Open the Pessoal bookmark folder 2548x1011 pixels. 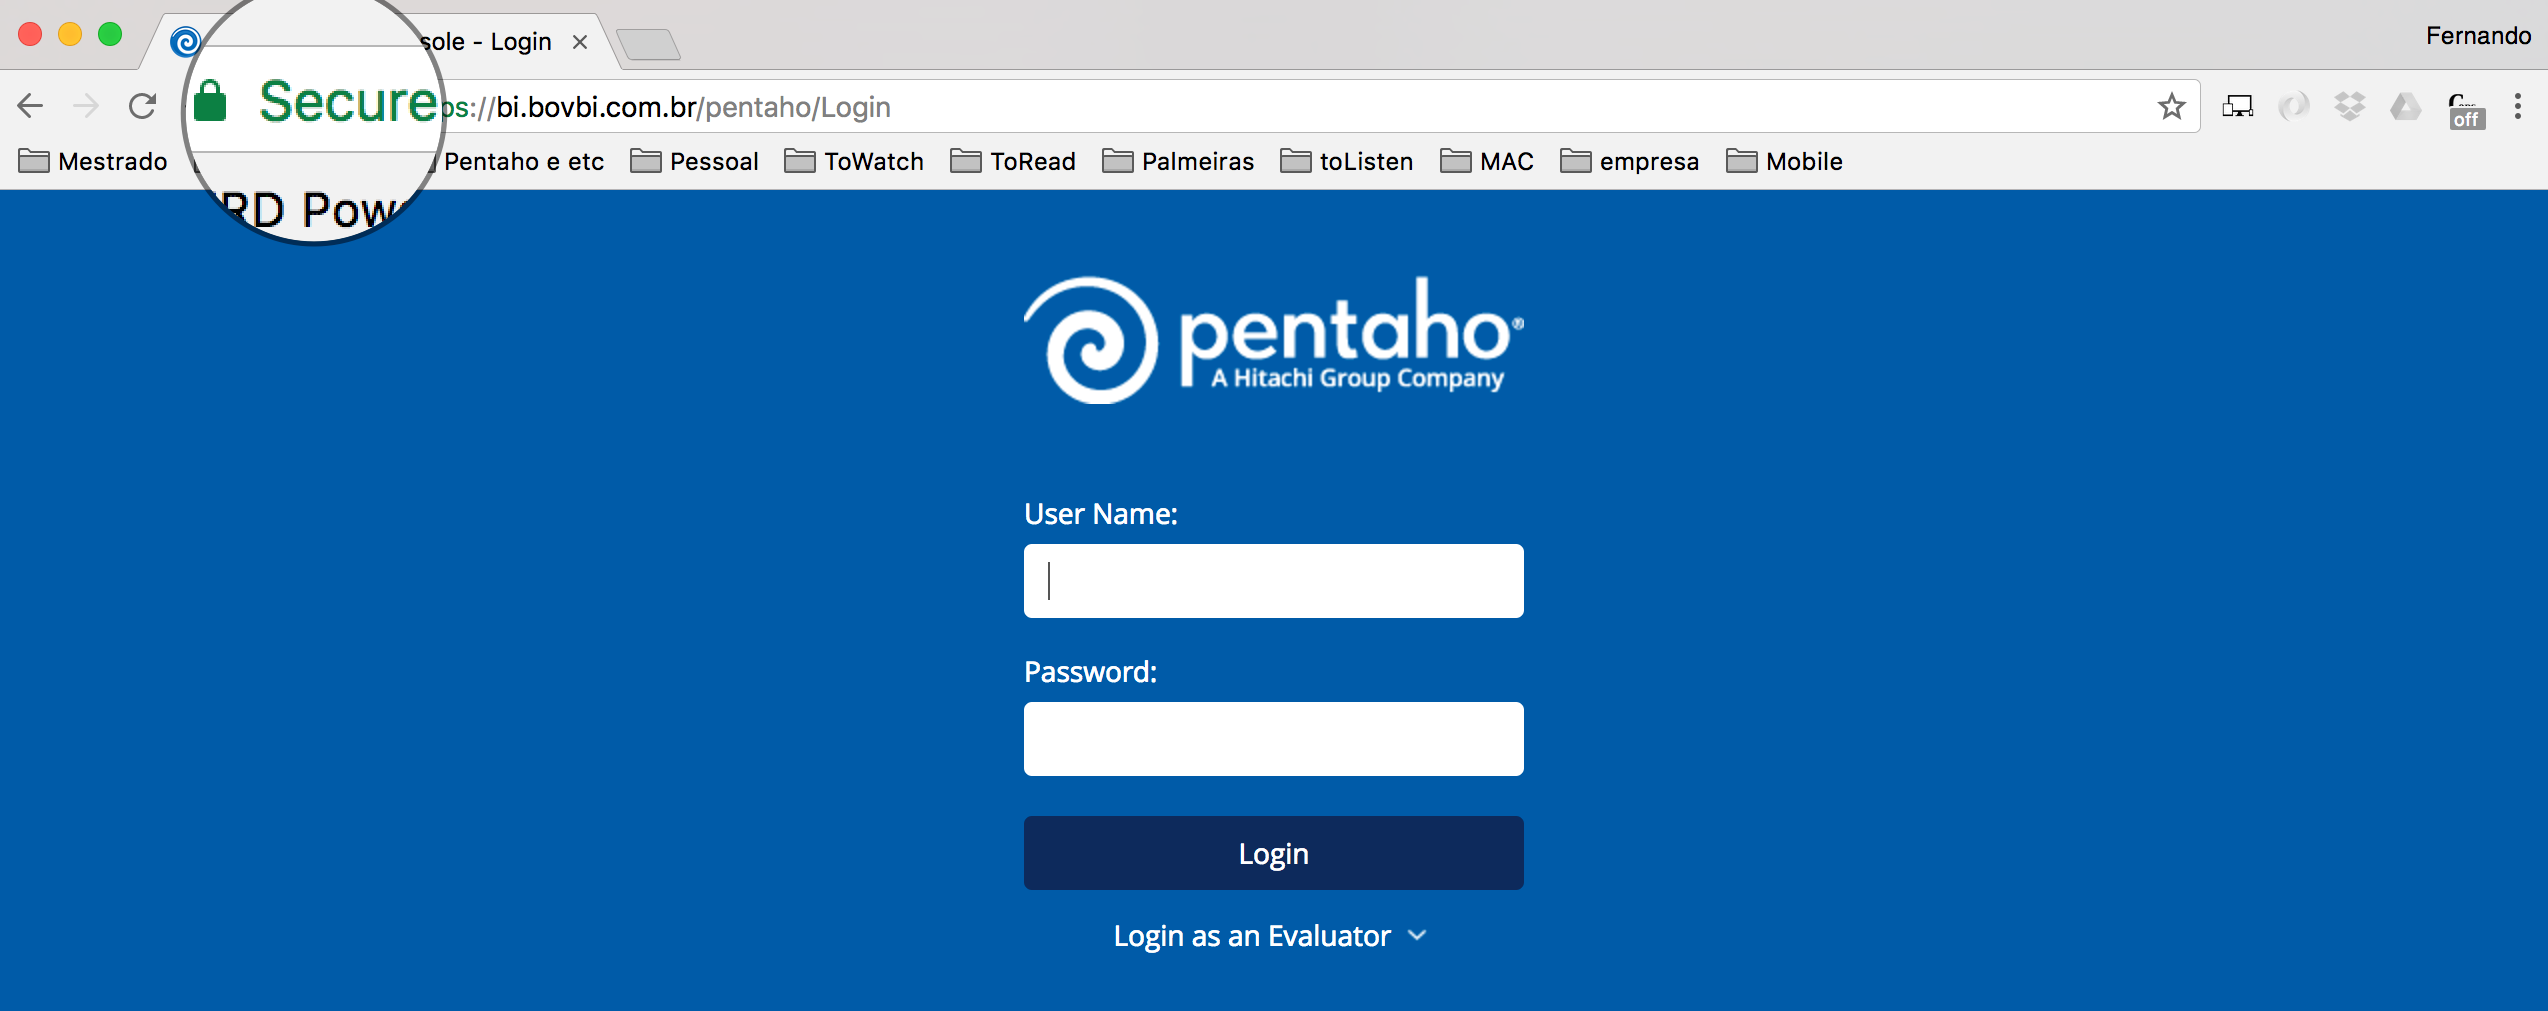pos(694,161)
